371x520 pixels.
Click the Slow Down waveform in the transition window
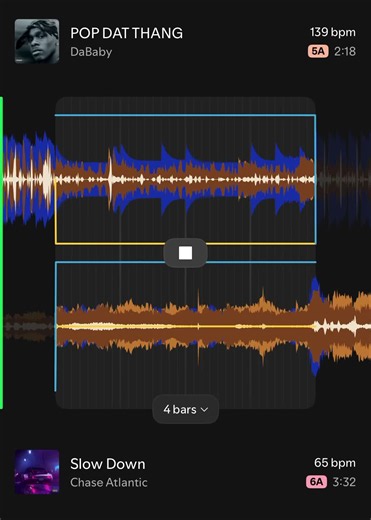coord(185,326)
